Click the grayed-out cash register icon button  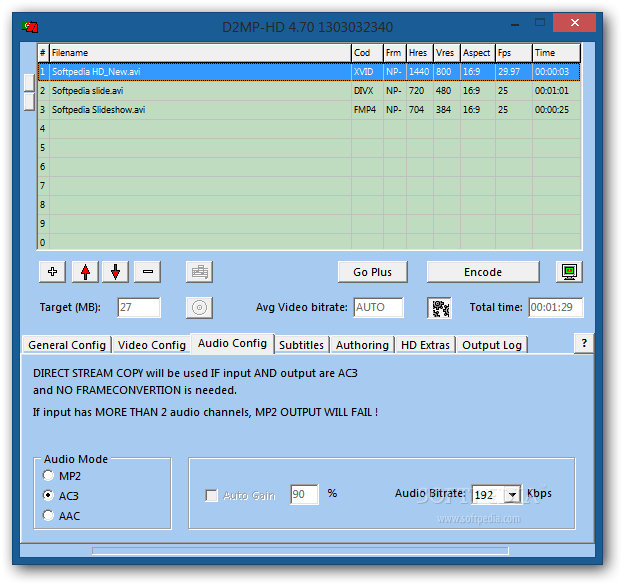click(x=199, y=272)
